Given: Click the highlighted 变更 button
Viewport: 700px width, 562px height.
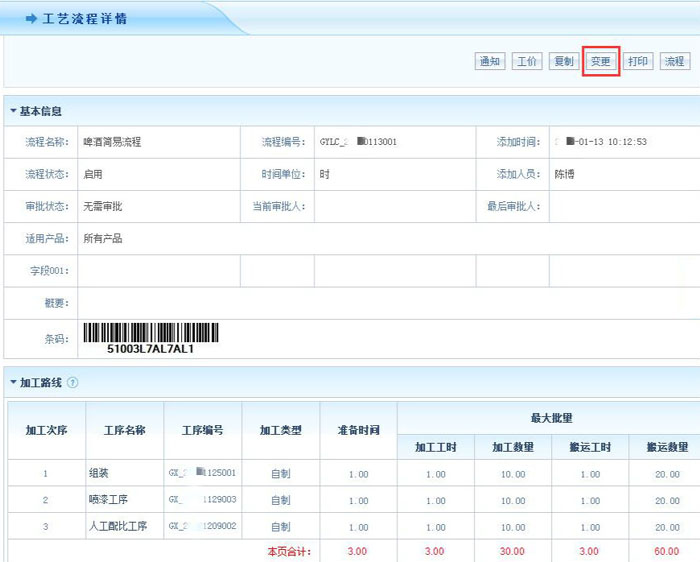Looking at the screenshot, I should pyautogui.click(x=601, y=62).
